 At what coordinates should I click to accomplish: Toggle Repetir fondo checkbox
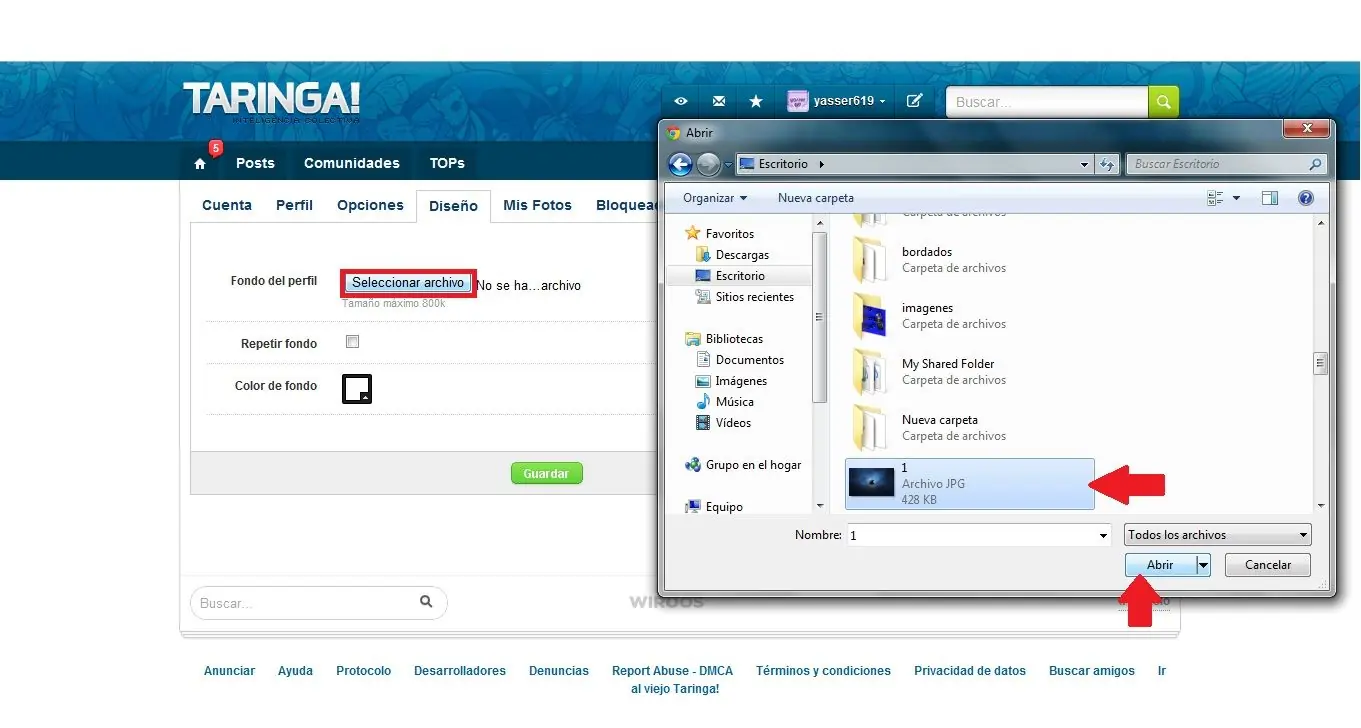click(352, 342)
